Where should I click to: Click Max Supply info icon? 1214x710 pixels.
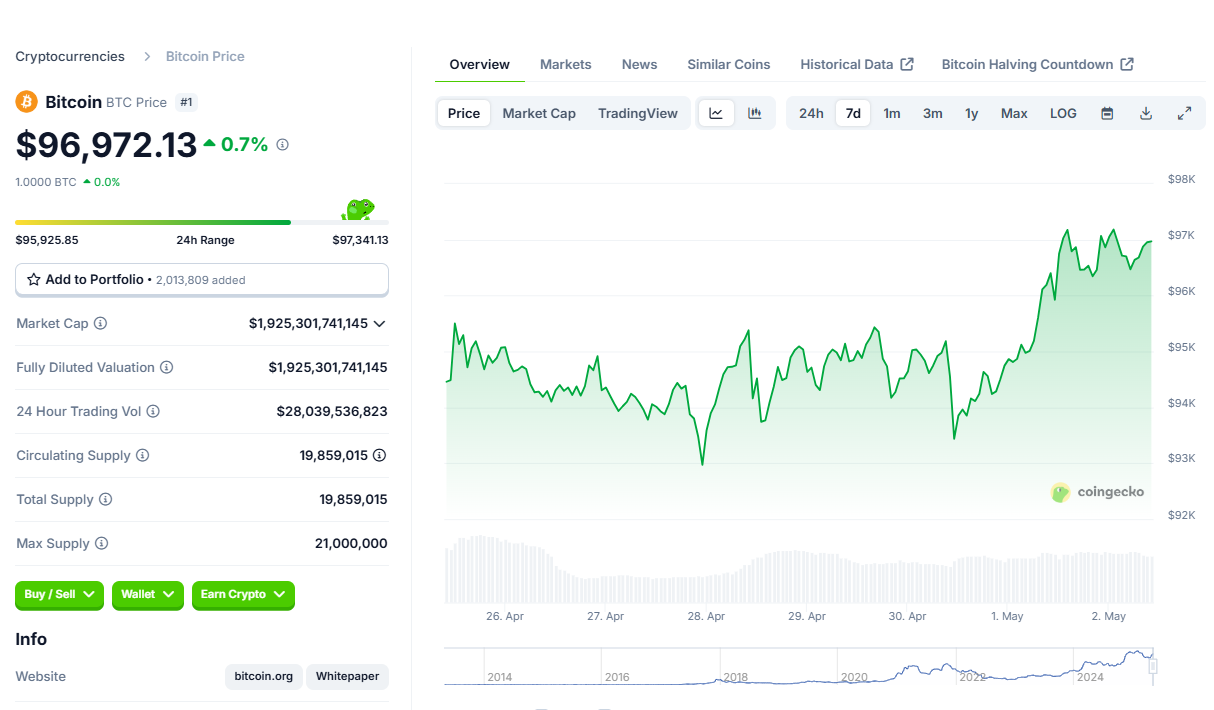(x=101, y=544)
